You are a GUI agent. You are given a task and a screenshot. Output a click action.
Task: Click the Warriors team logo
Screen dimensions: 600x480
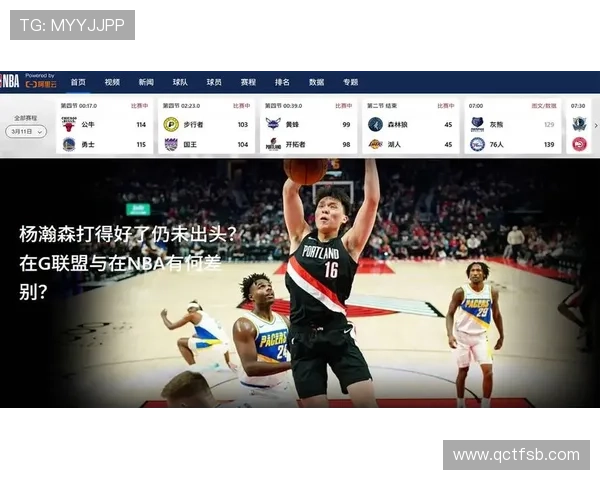[69, 145]
